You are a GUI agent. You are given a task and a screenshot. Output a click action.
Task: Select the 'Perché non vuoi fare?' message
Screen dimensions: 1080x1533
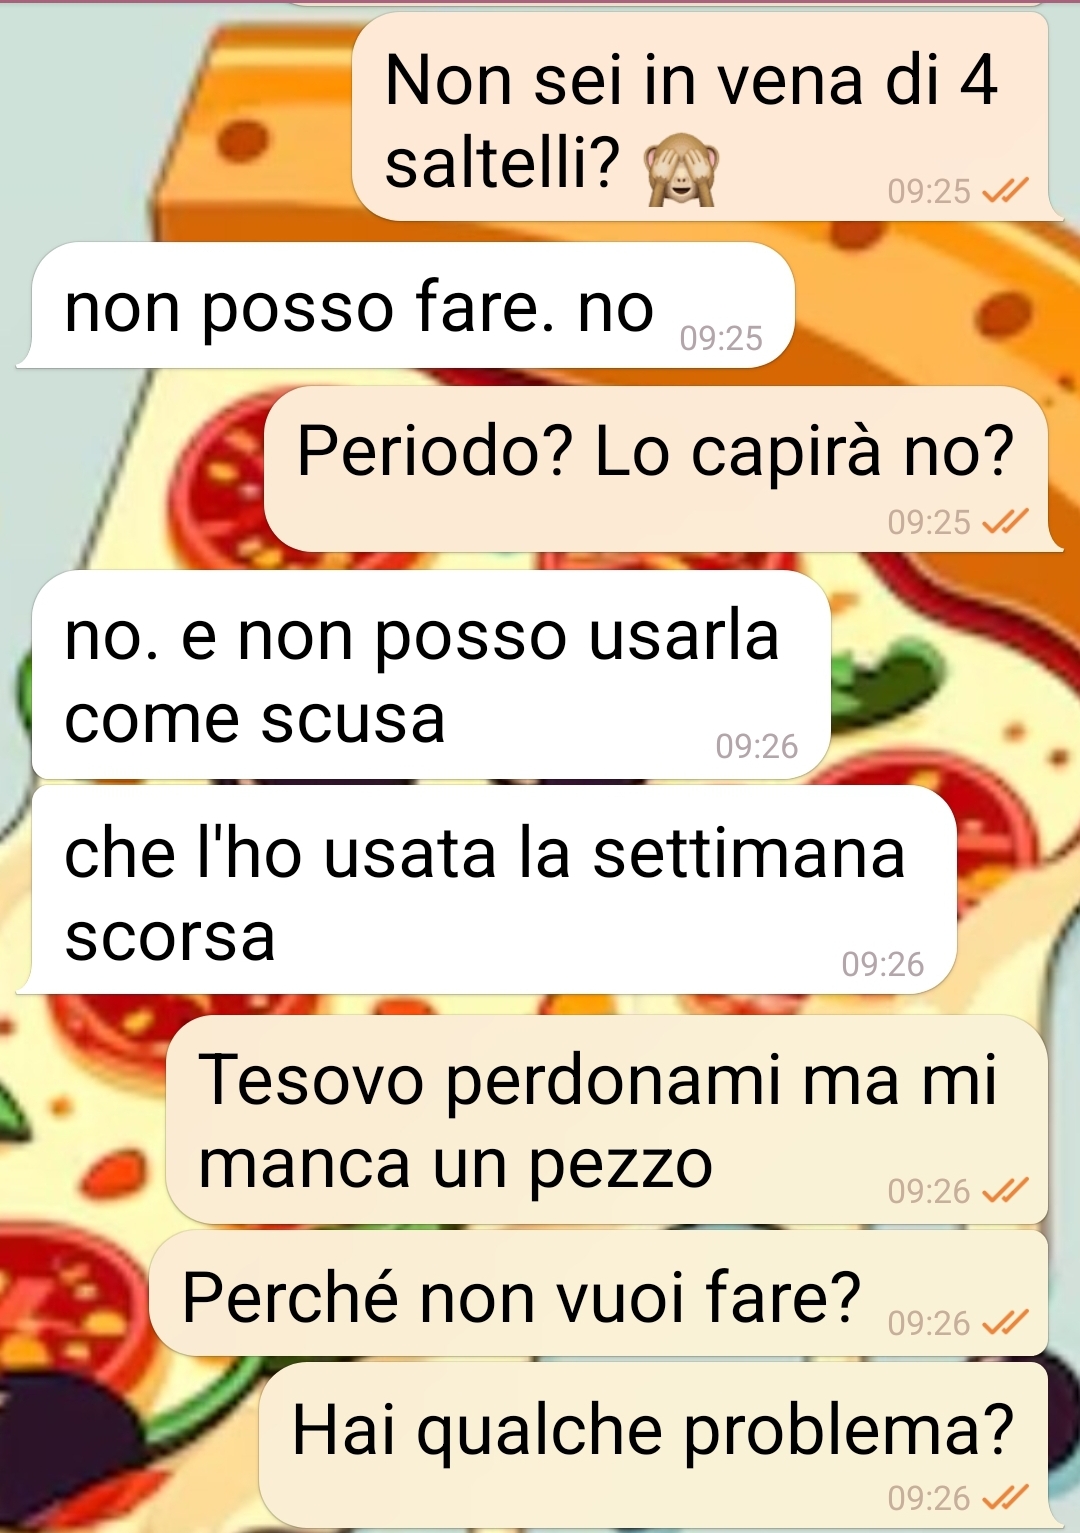(x=600, y=1294)
